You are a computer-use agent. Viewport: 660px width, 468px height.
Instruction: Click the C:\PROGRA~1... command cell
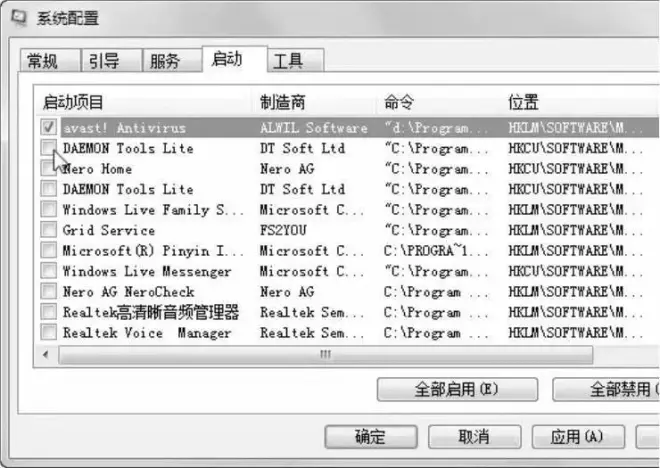(436, 251)
